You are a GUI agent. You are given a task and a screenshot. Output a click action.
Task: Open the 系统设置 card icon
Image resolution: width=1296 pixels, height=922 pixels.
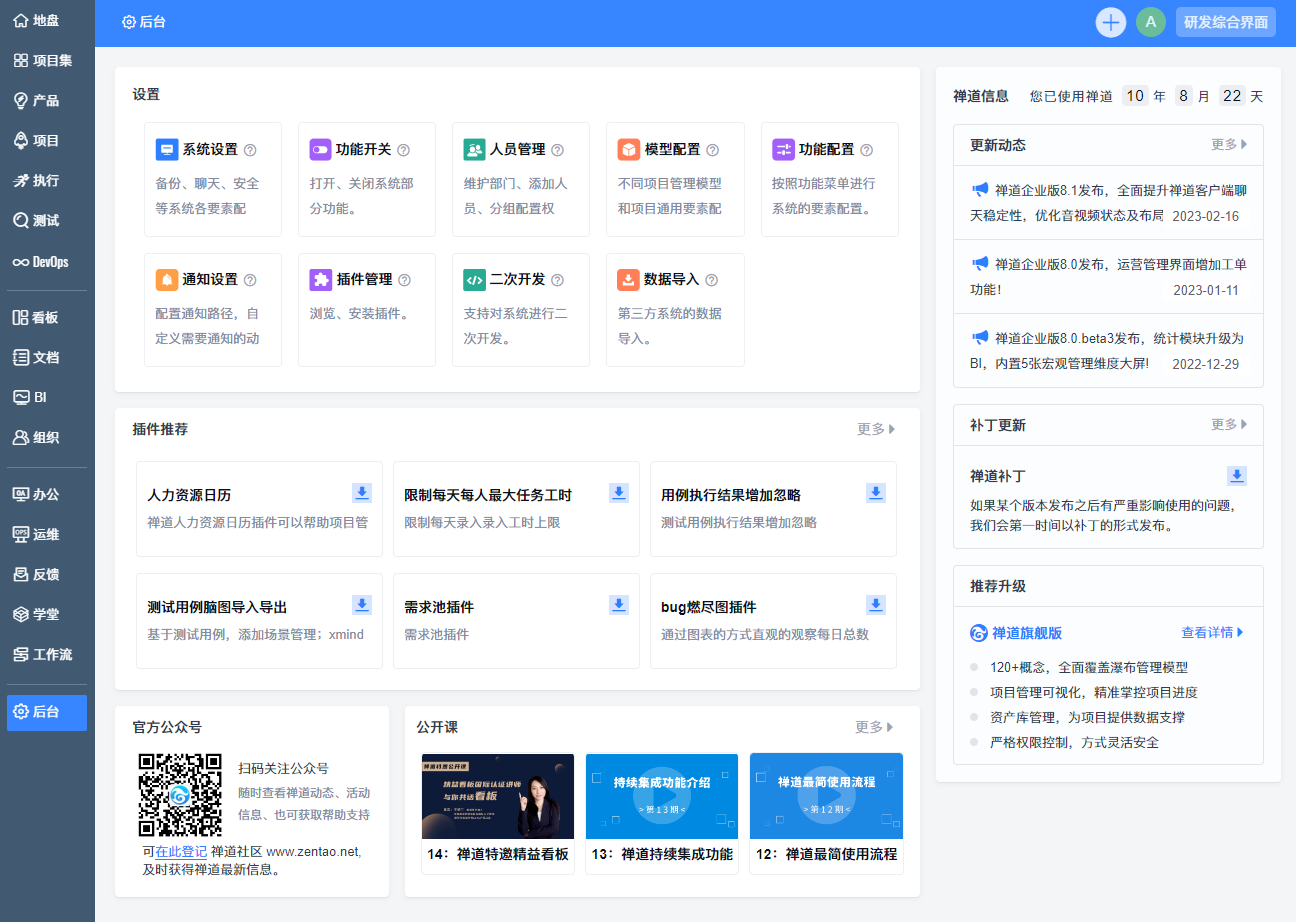click(x=167, y=150)
